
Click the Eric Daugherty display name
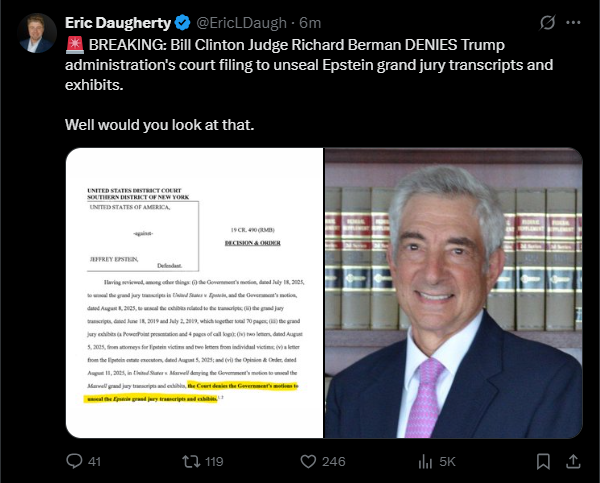(118, 23)
